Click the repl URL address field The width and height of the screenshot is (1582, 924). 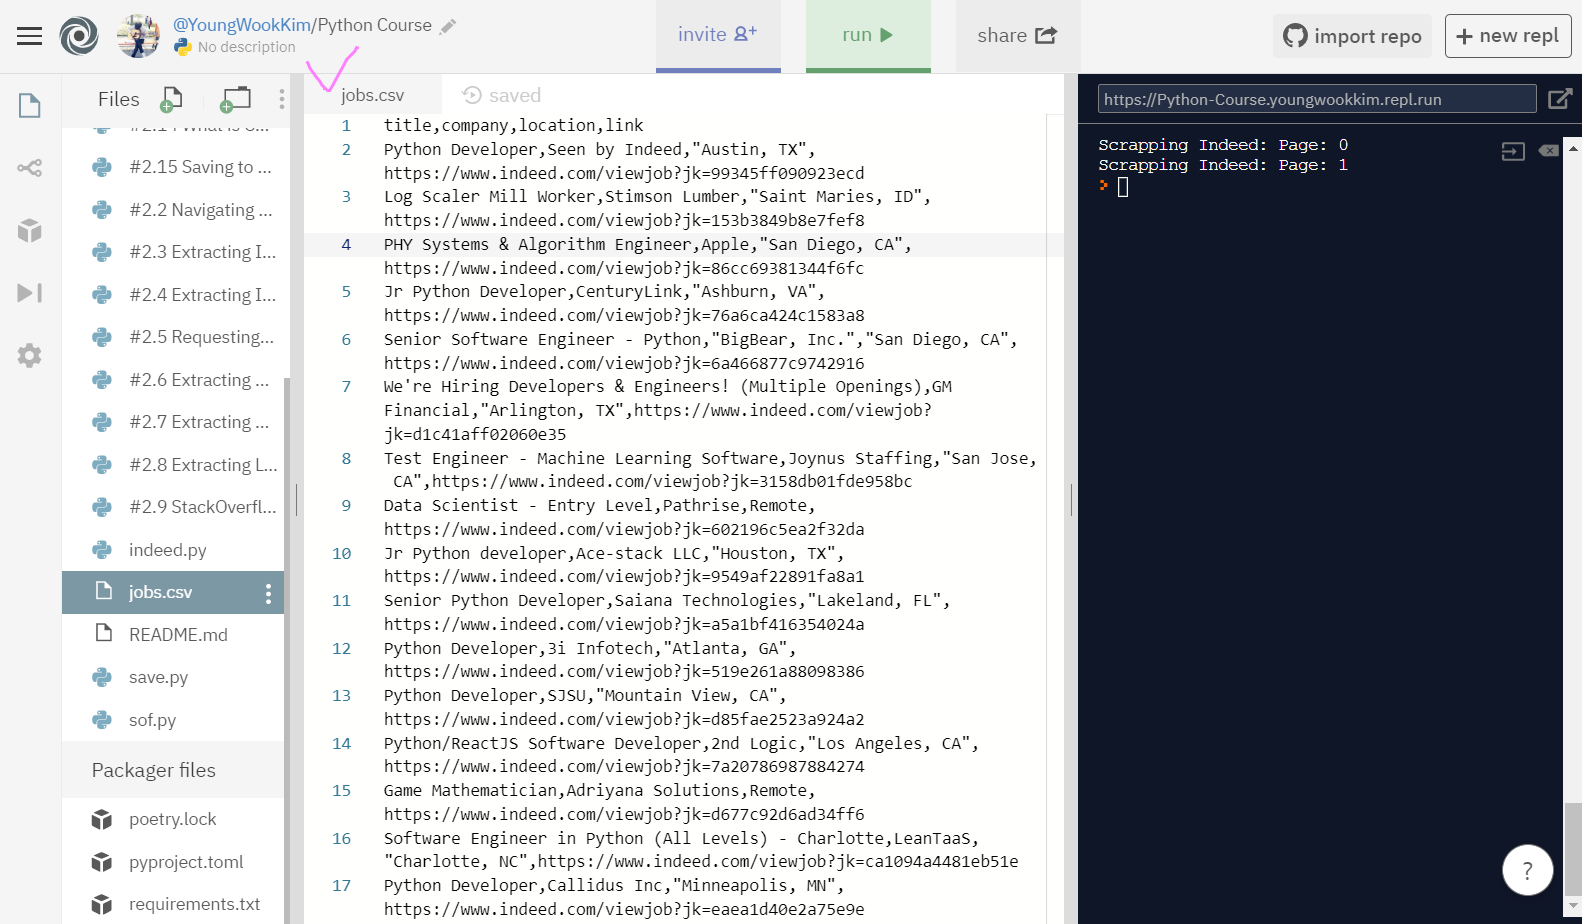(x=1316, y=99)
